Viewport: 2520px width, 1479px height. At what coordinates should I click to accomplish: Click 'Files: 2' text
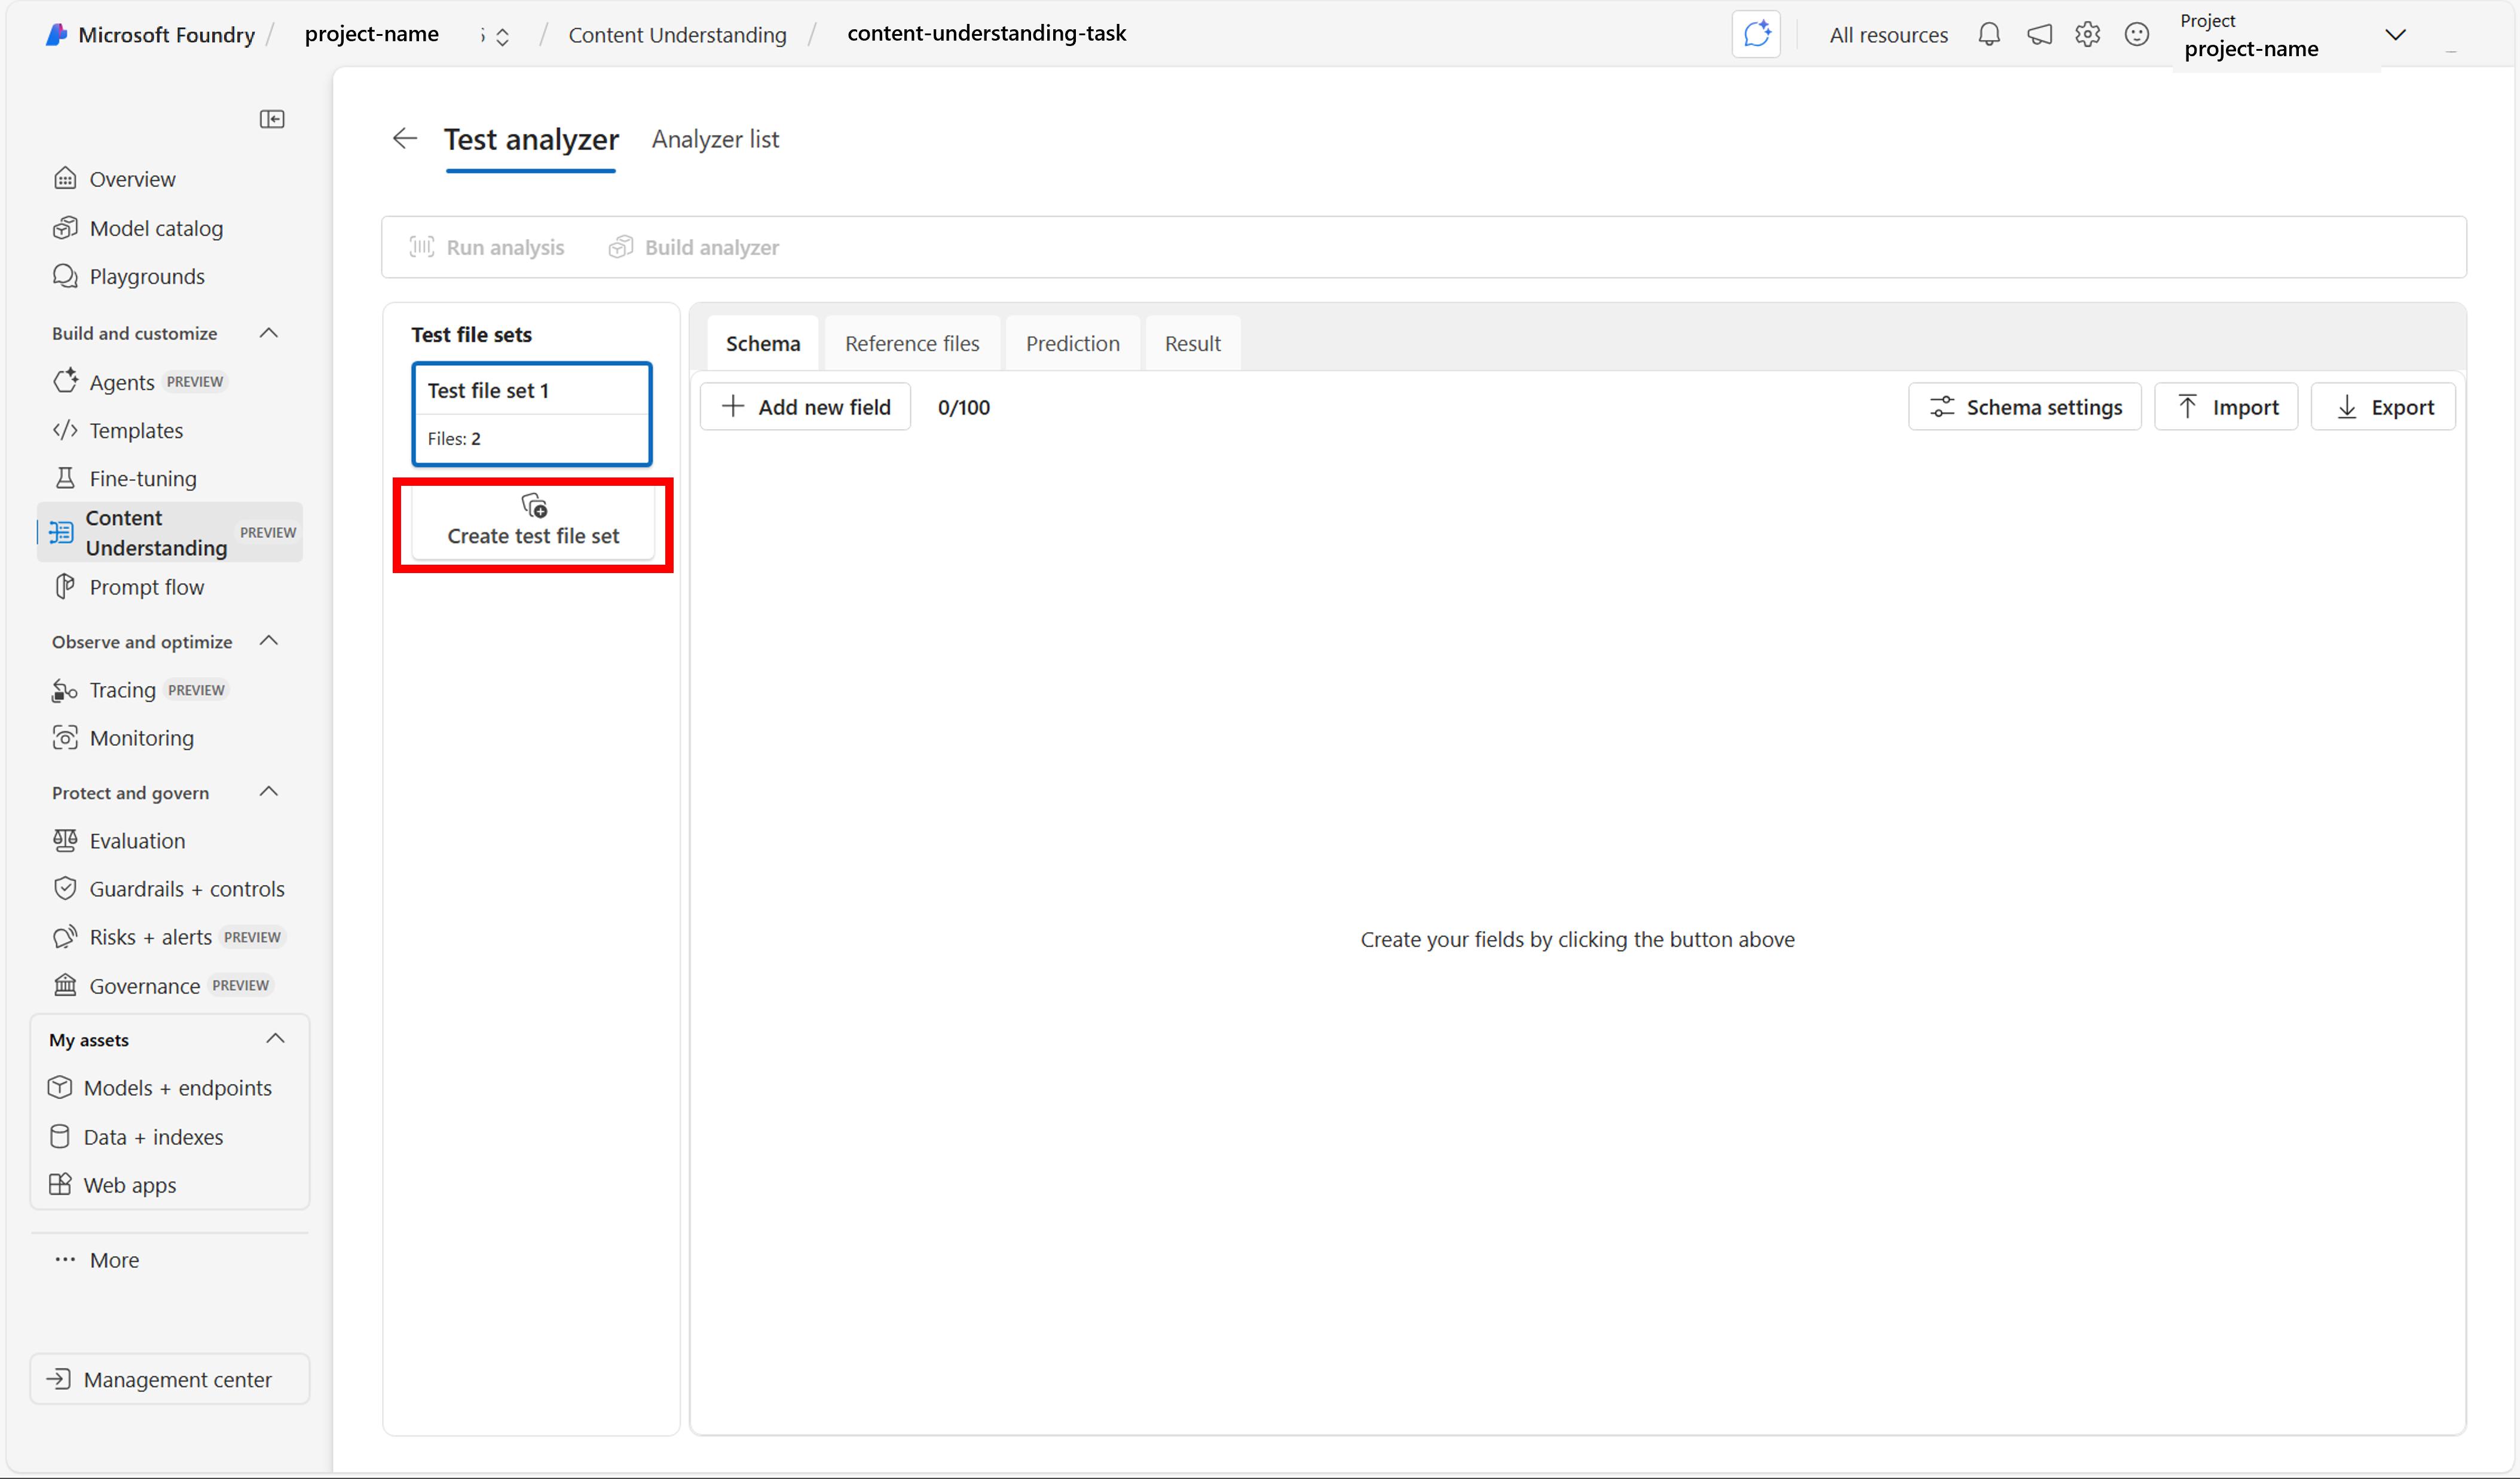(454, 438)
